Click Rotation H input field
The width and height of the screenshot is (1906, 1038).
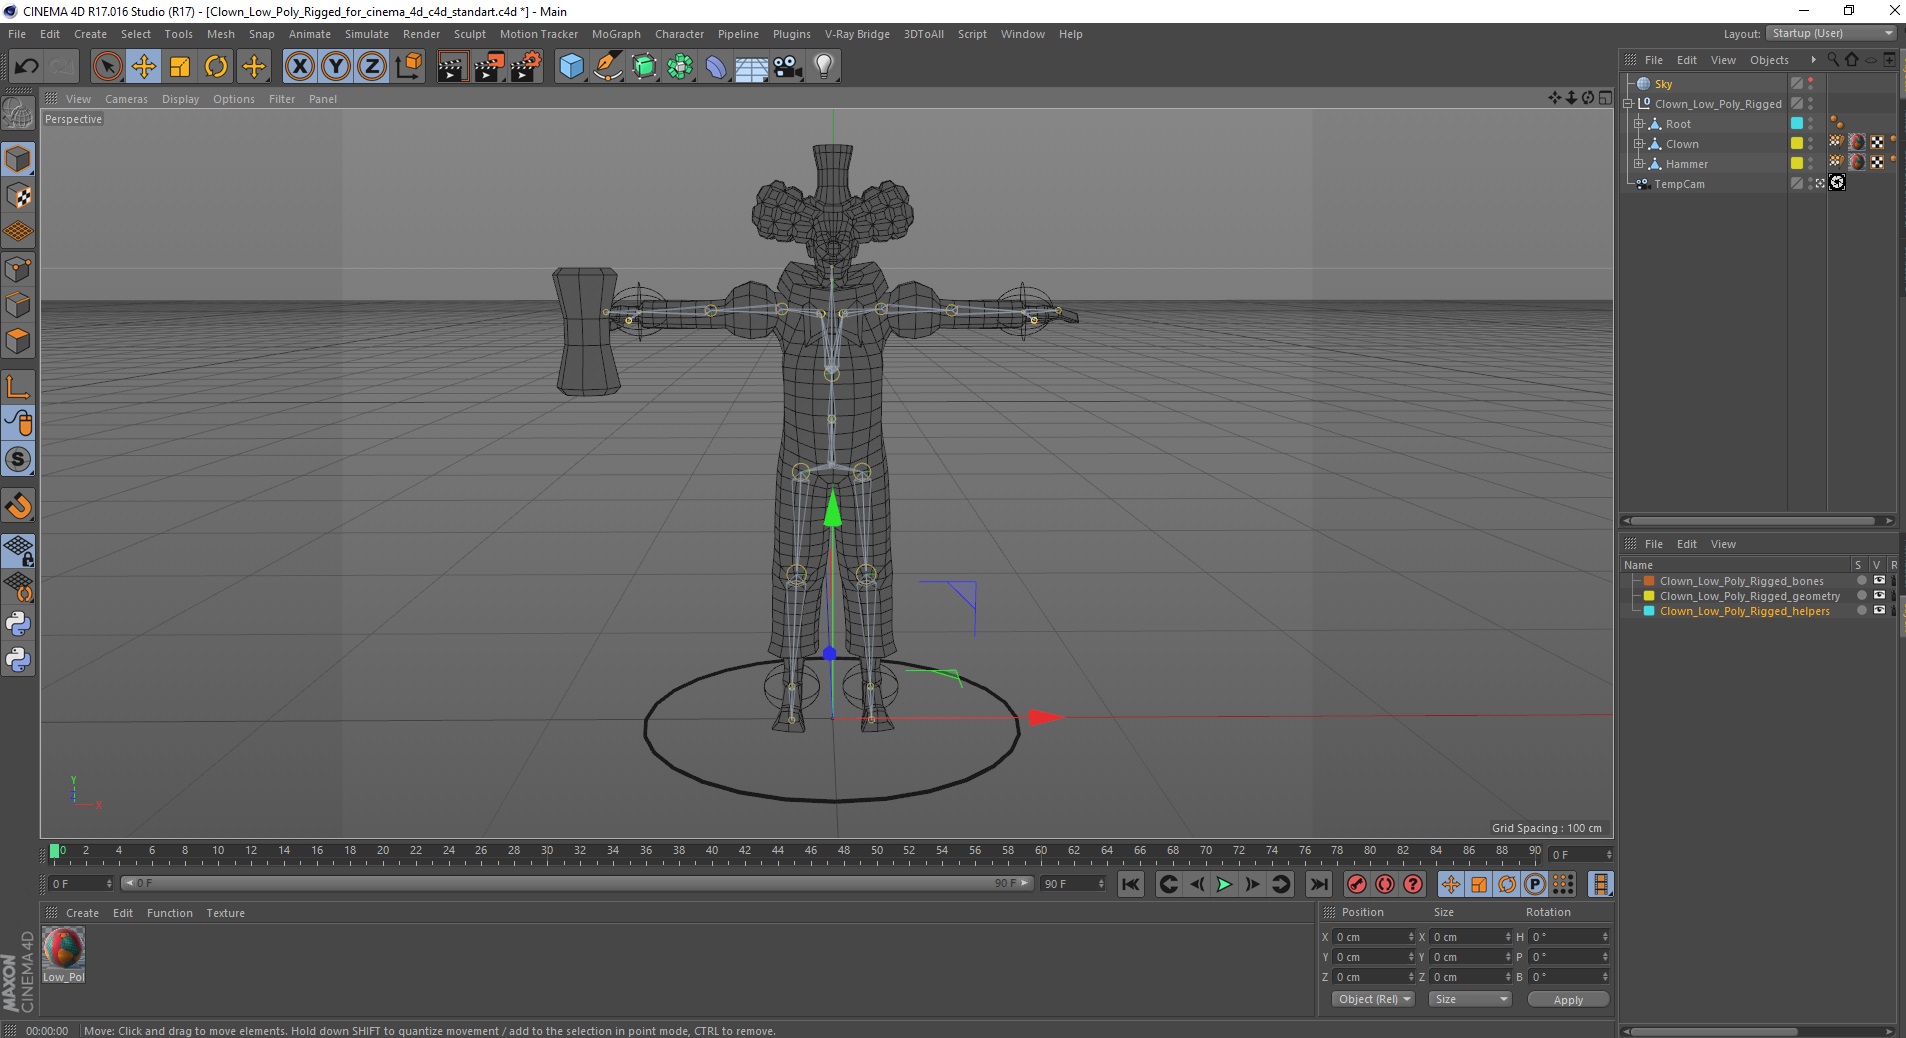tap(1569, 937)
